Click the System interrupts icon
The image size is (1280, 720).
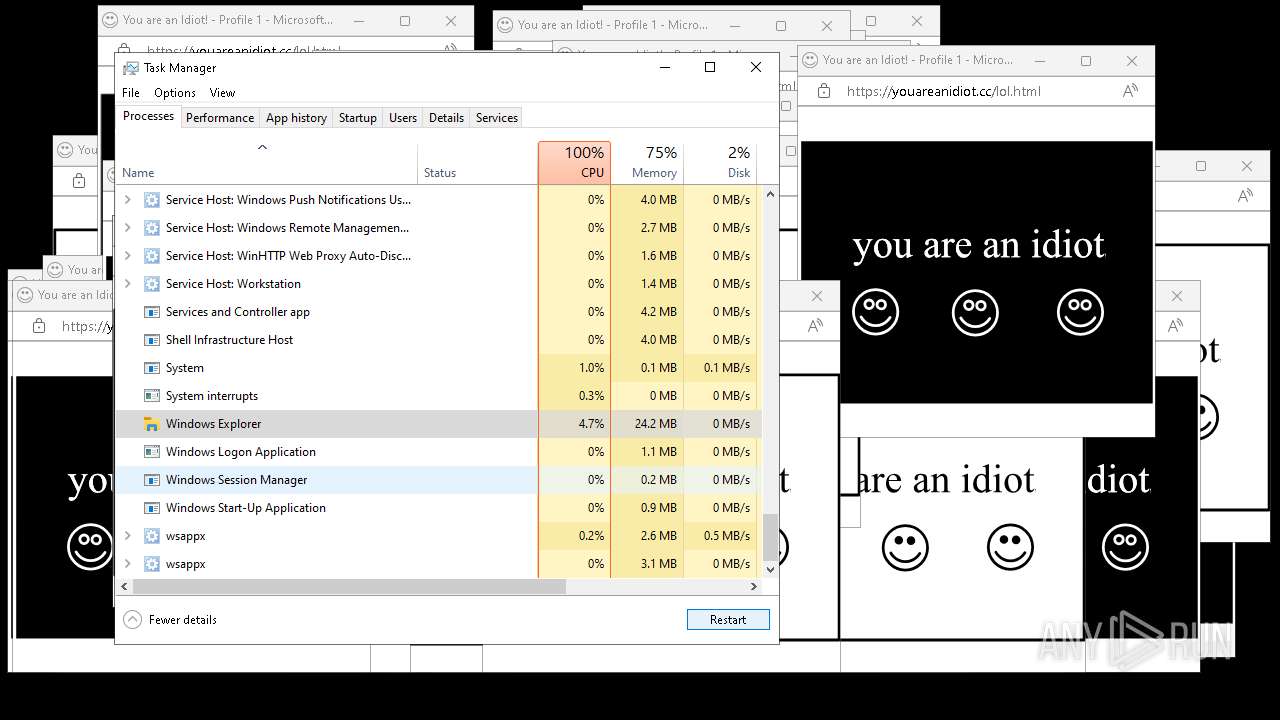(152, 396)
